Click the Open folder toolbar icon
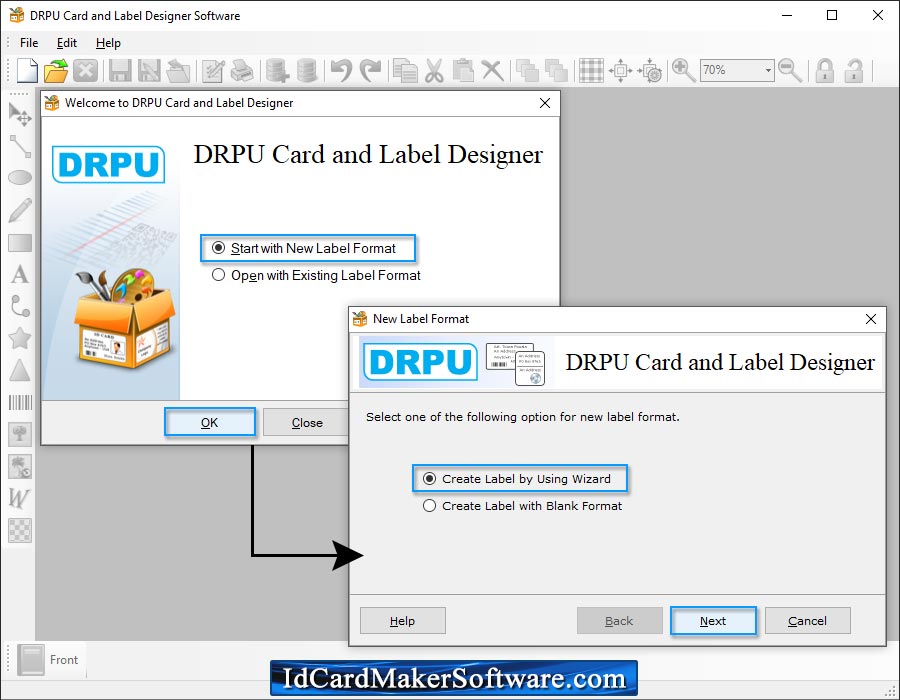Screen dimensions: 900x700 (56, 71)
